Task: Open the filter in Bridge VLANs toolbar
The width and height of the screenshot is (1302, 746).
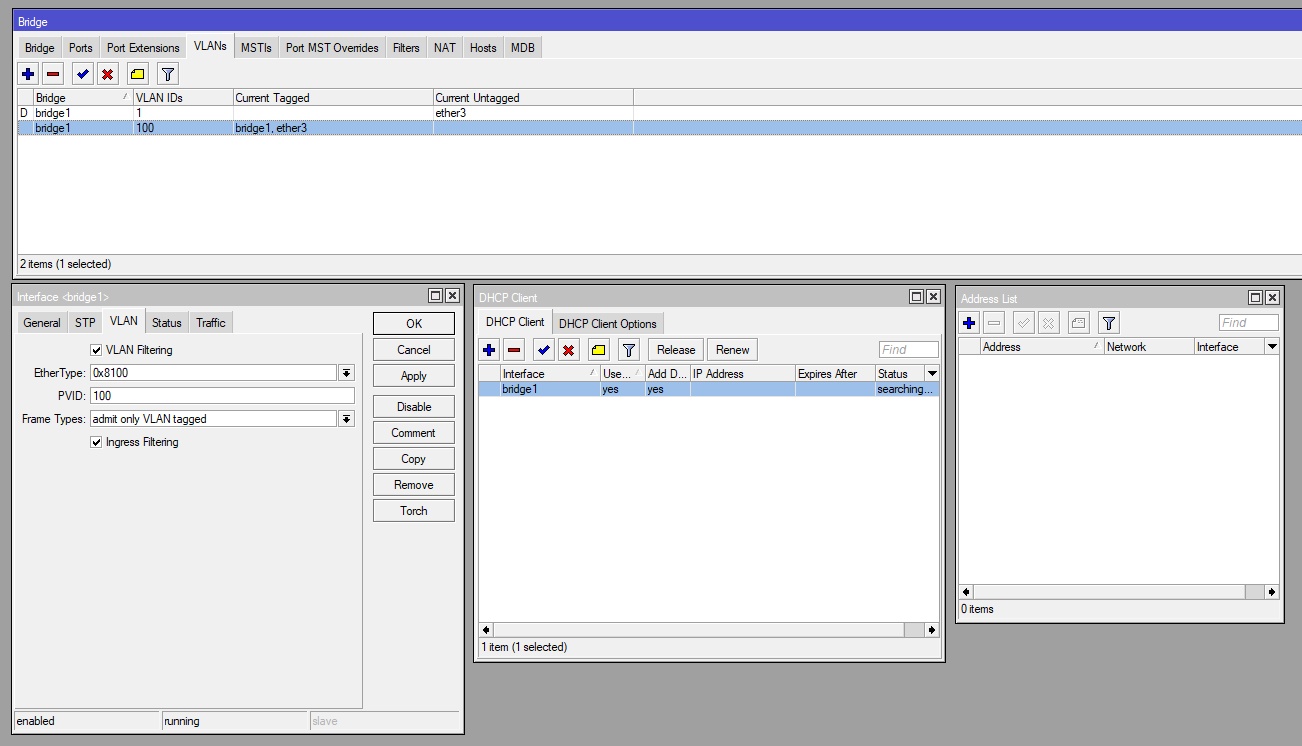Action: (x=168, y=74)
